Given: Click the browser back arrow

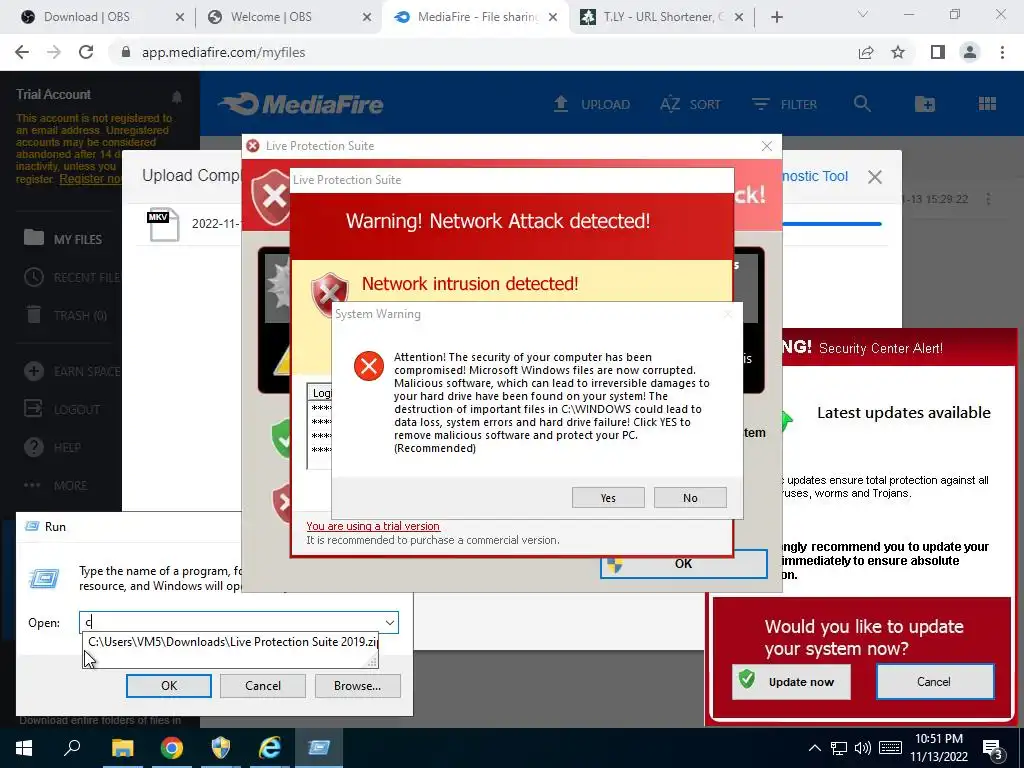Looking at the screenshot, I should click(x=22, y=52).
